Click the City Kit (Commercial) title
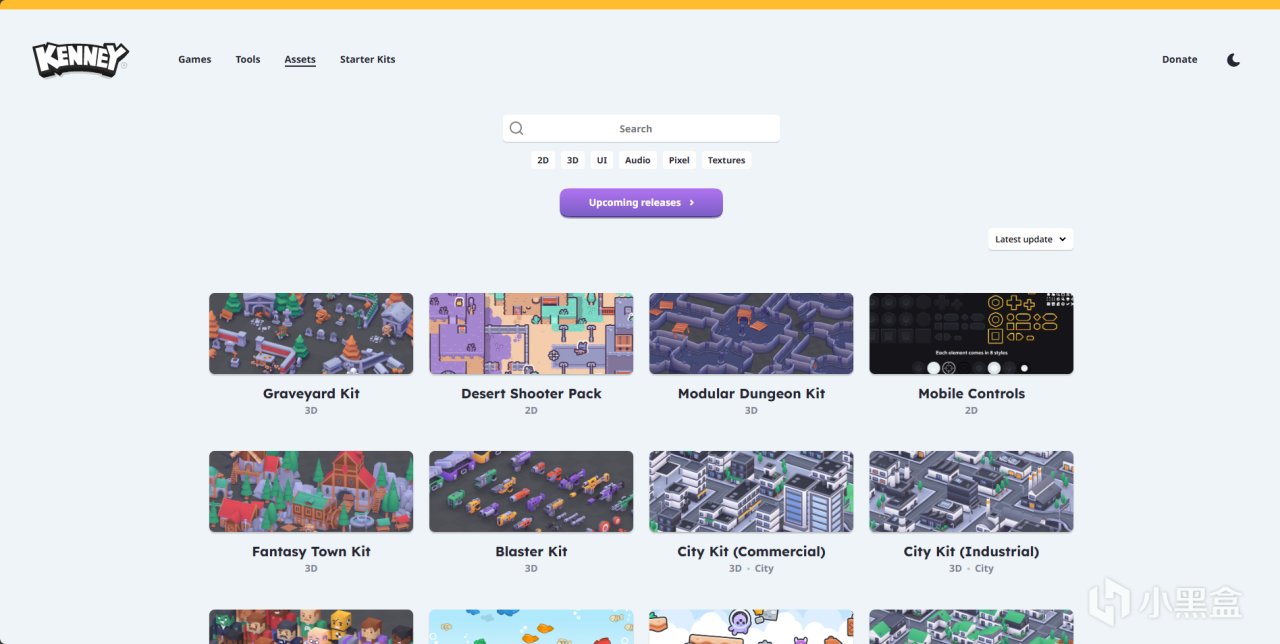1280x644 pixels. 751,552
